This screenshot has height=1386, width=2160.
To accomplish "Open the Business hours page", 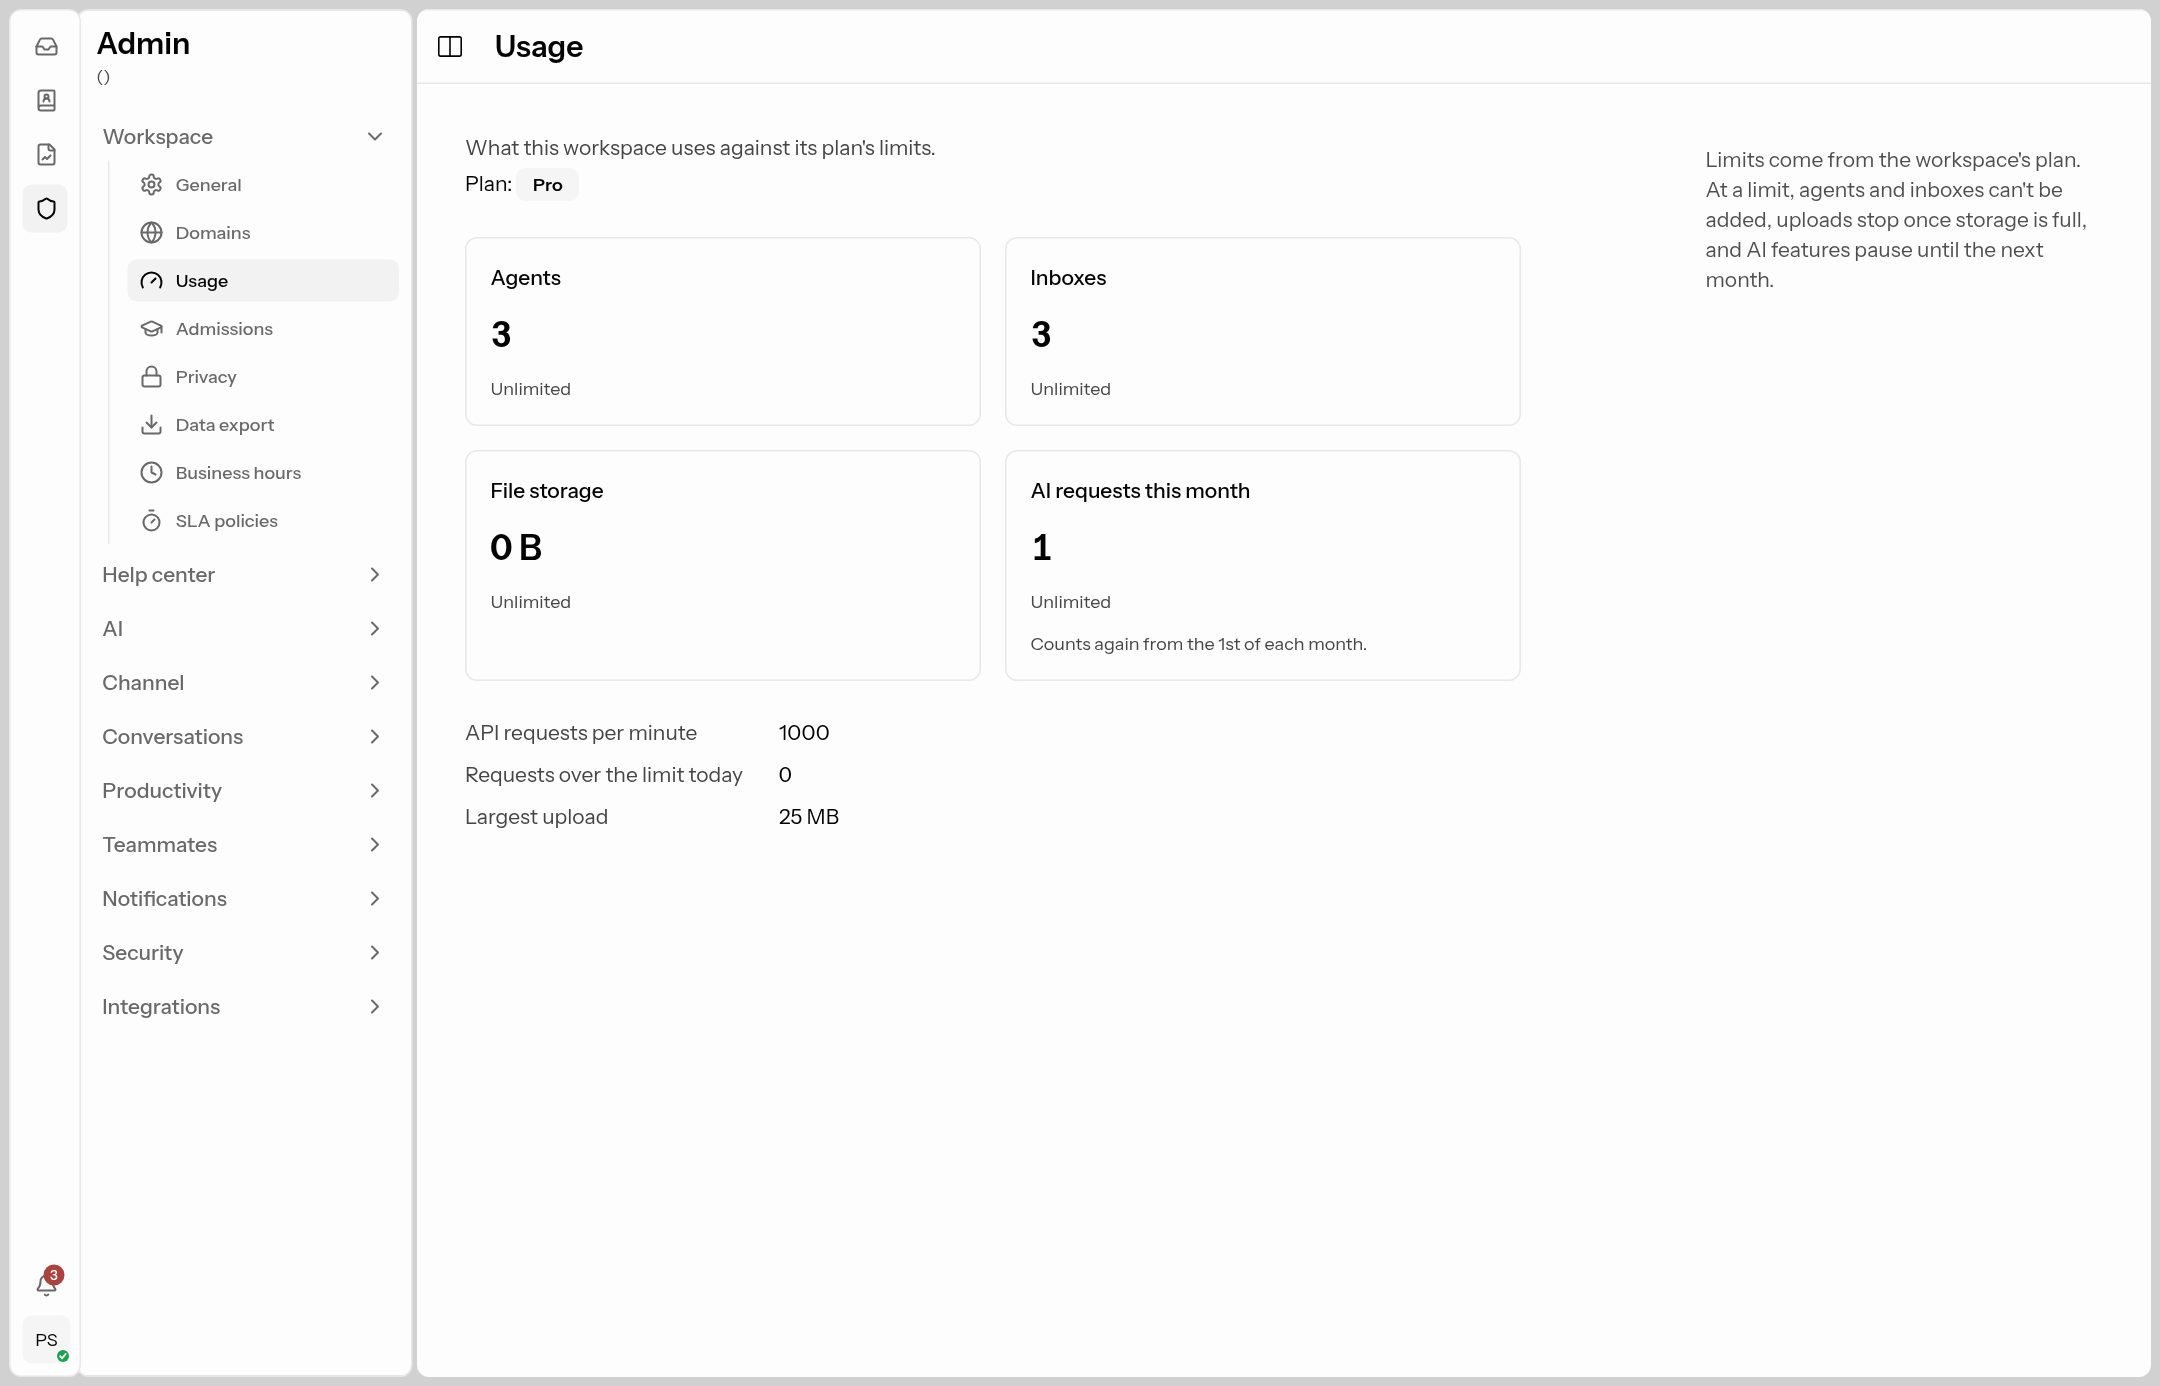I will [263, 472].
